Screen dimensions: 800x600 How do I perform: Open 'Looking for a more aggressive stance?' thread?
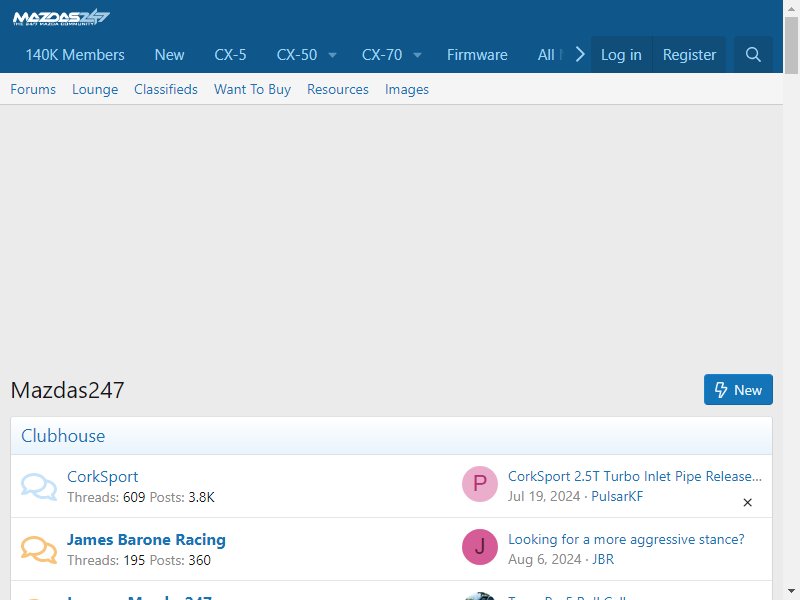point(626,539)
